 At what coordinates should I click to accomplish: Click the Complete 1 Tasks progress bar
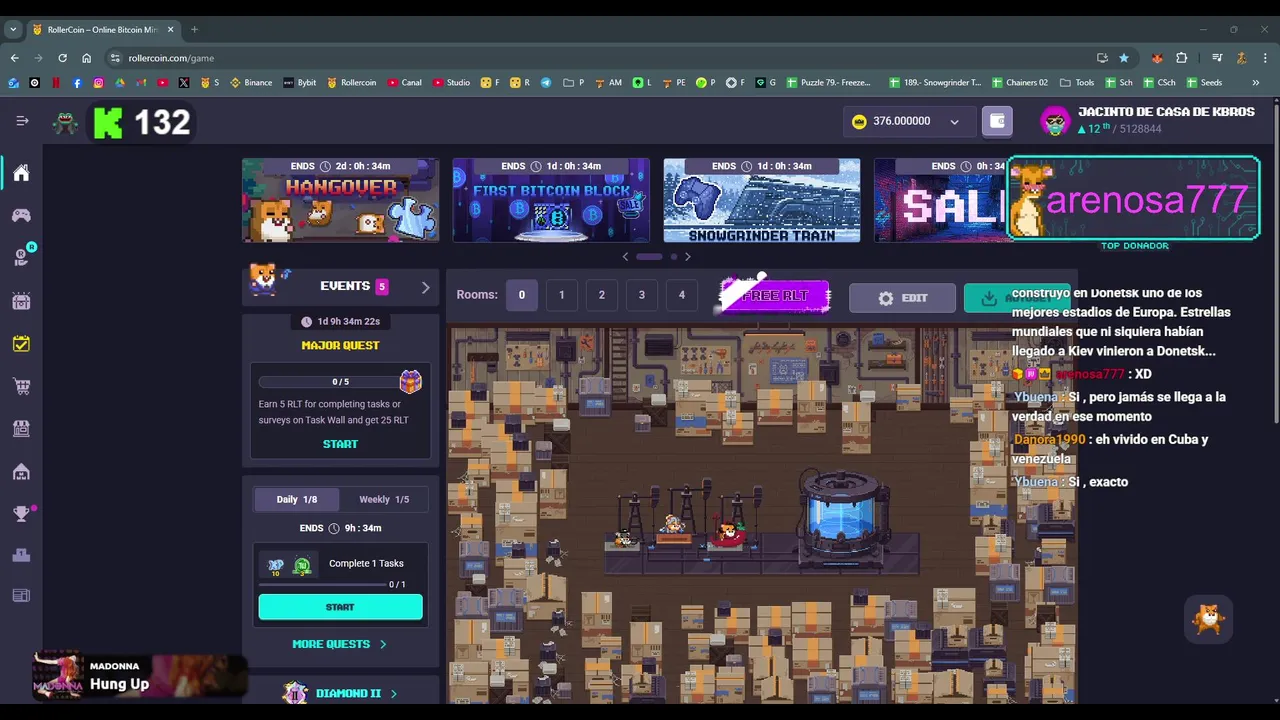click(x=323, y=584)
